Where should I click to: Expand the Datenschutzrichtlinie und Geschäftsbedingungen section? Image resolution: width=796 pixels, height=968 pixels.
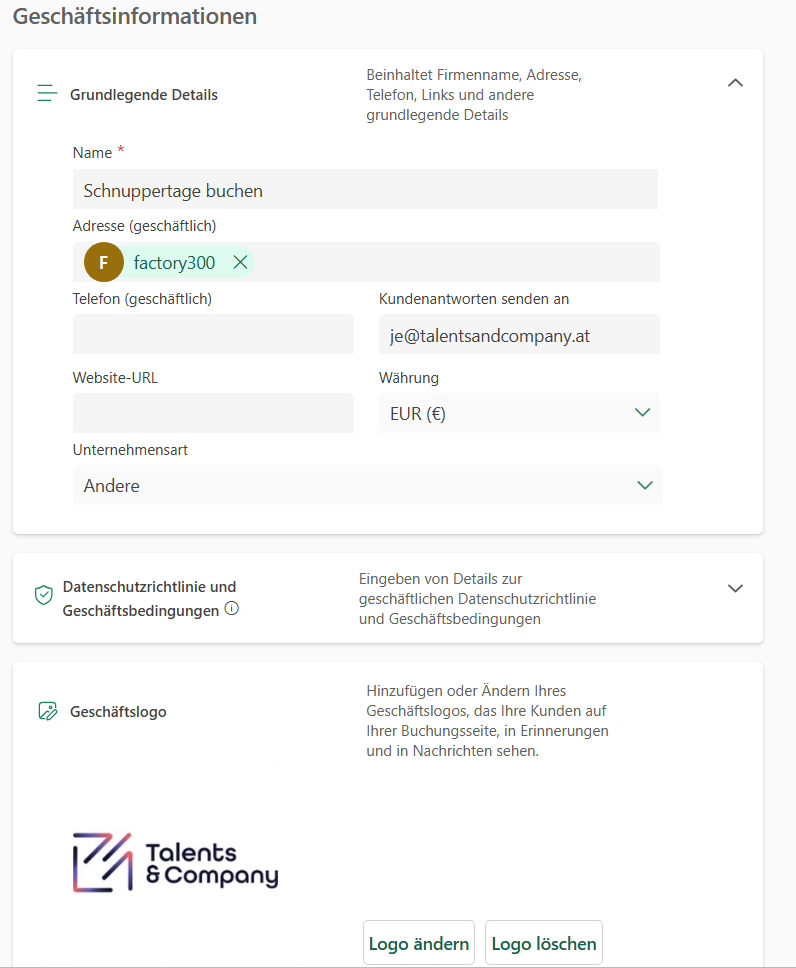735,588
